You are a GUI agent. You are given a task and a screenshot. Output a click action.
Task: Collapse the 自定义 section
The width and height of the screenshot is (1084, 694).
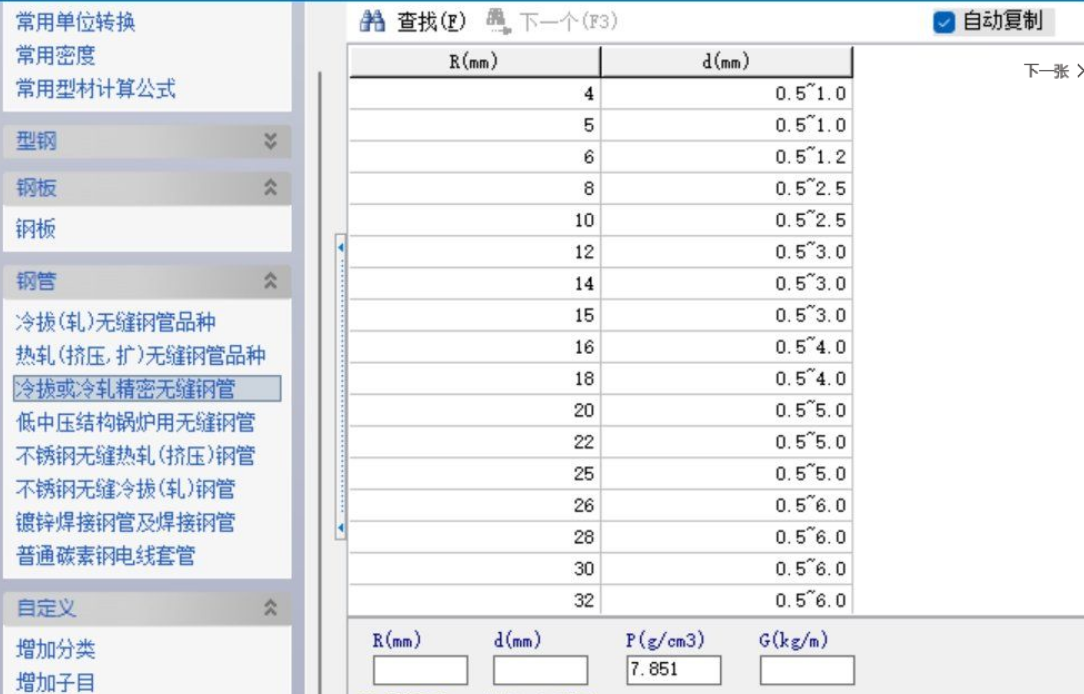click(270, 607)
